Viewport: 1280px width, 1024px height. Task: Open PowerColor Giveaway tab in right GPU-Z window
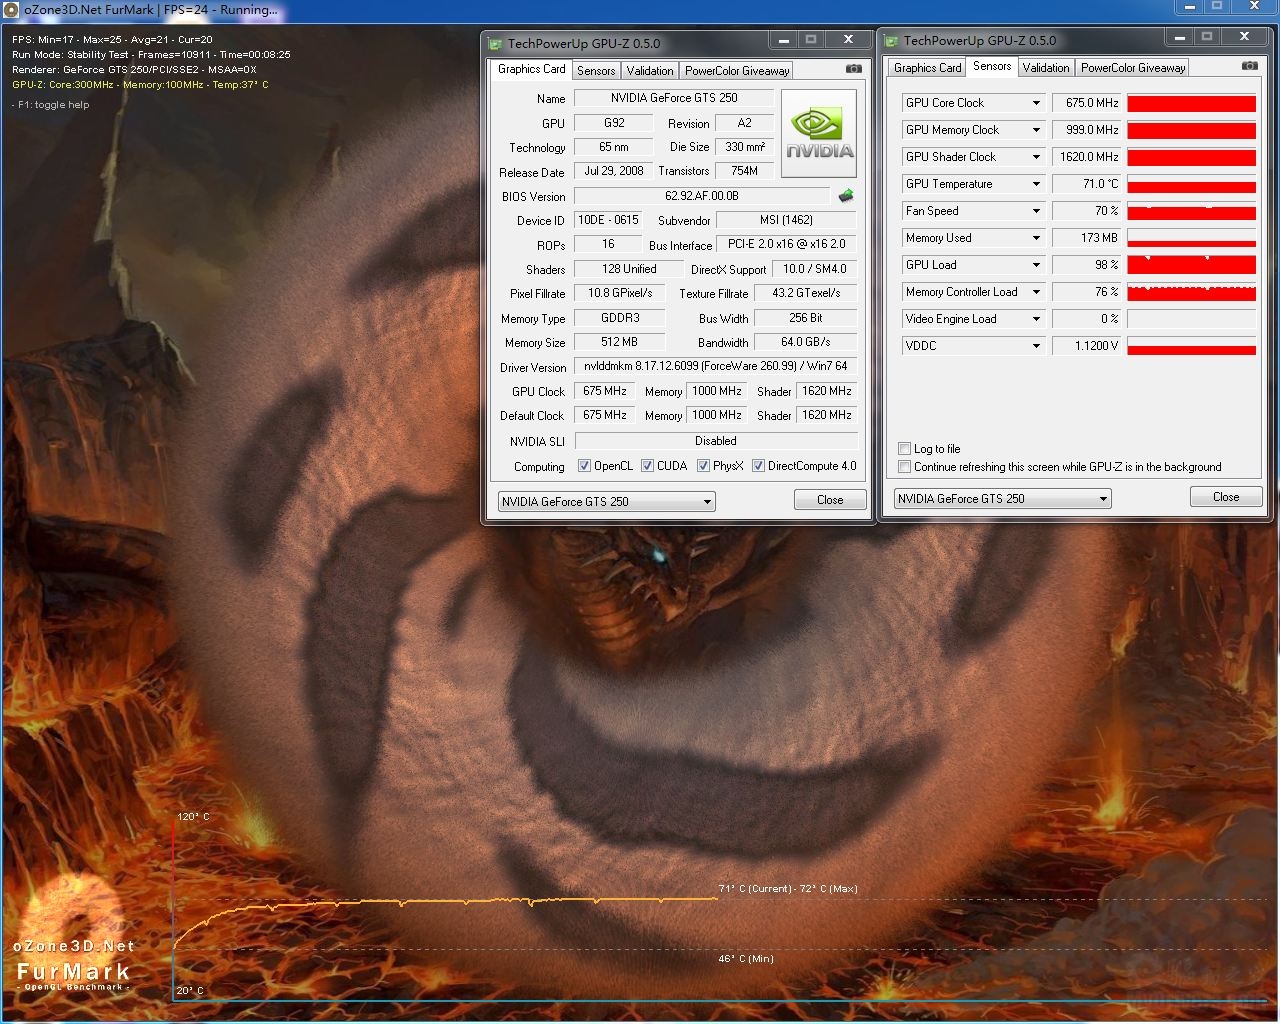(1133, 68)
